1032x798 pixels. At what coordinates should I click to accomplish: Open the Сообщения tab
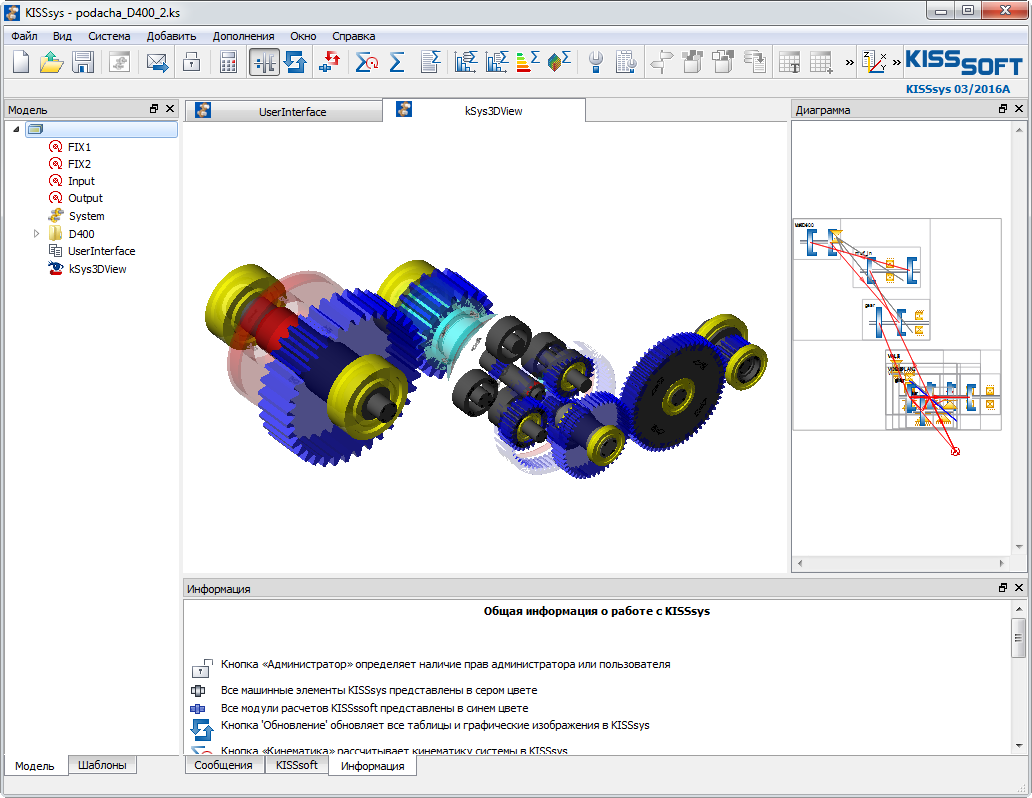click(x=224, y=765)
